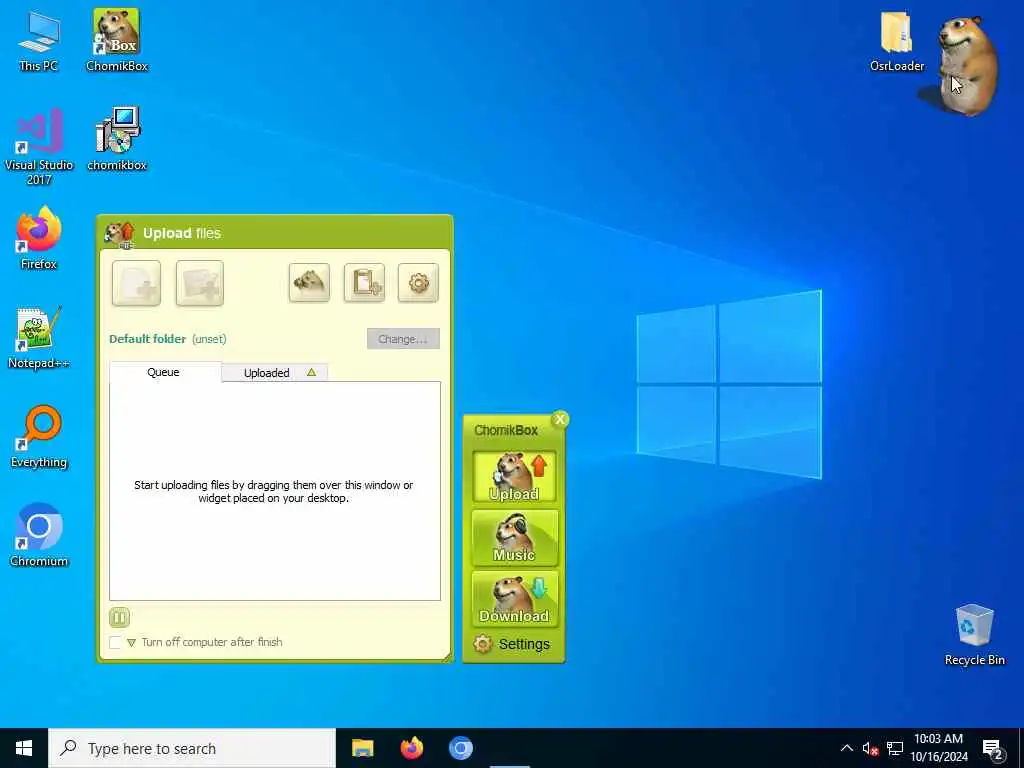Click the Change... default folder button

point(403,339)
